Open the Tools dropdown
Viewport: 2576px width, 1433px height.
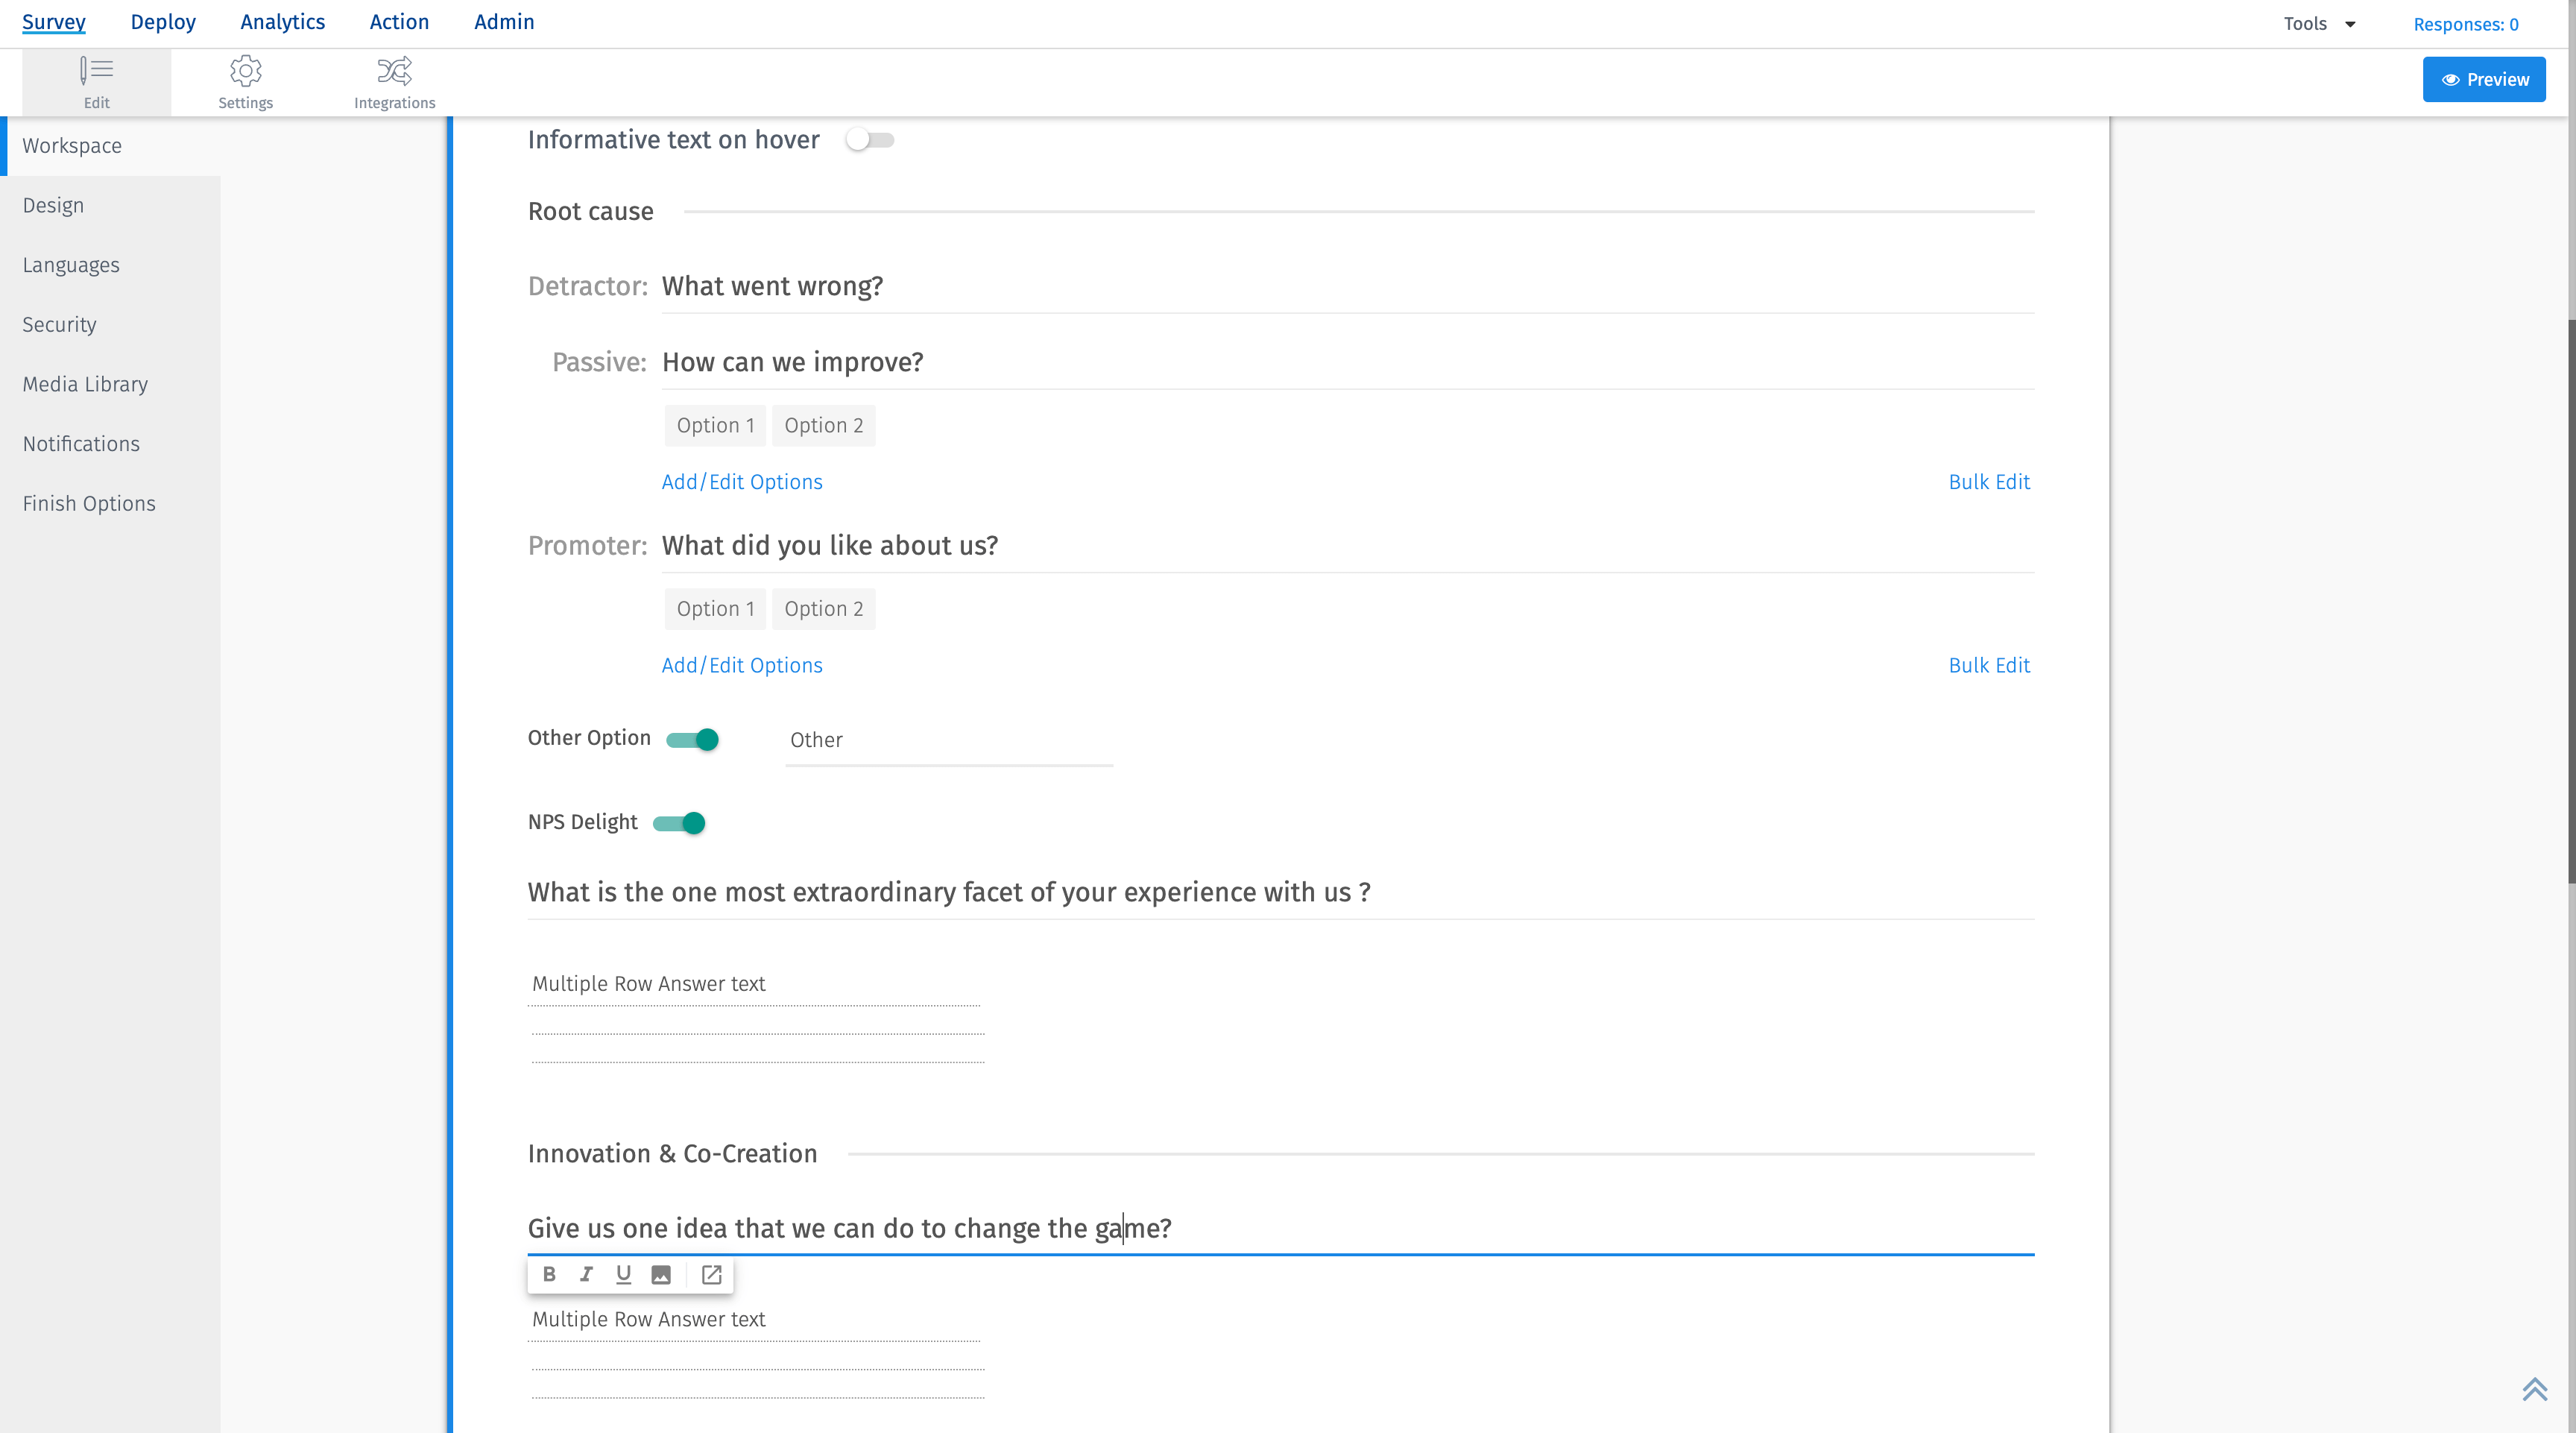click(2318, 23)
